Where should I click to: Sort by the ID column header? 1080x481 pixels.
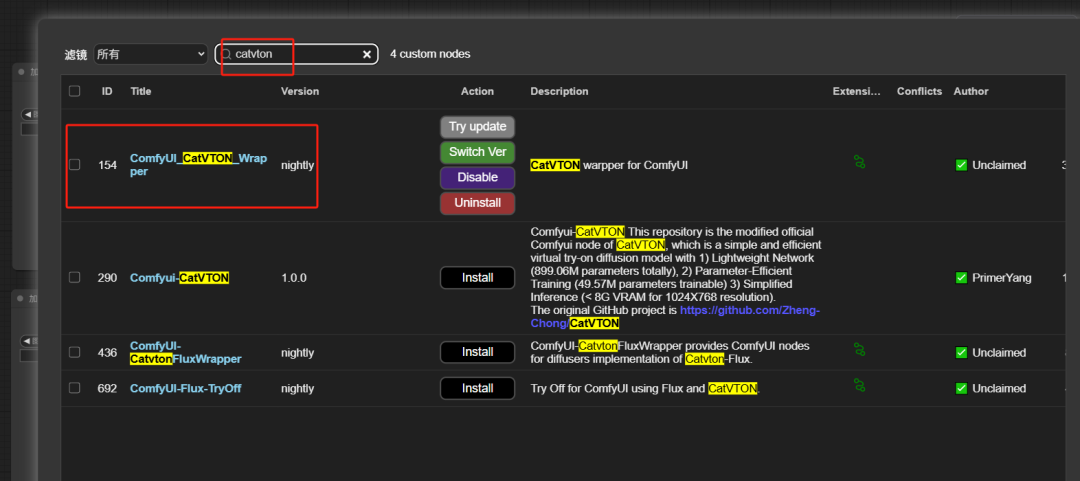click(x=107, y=91)
